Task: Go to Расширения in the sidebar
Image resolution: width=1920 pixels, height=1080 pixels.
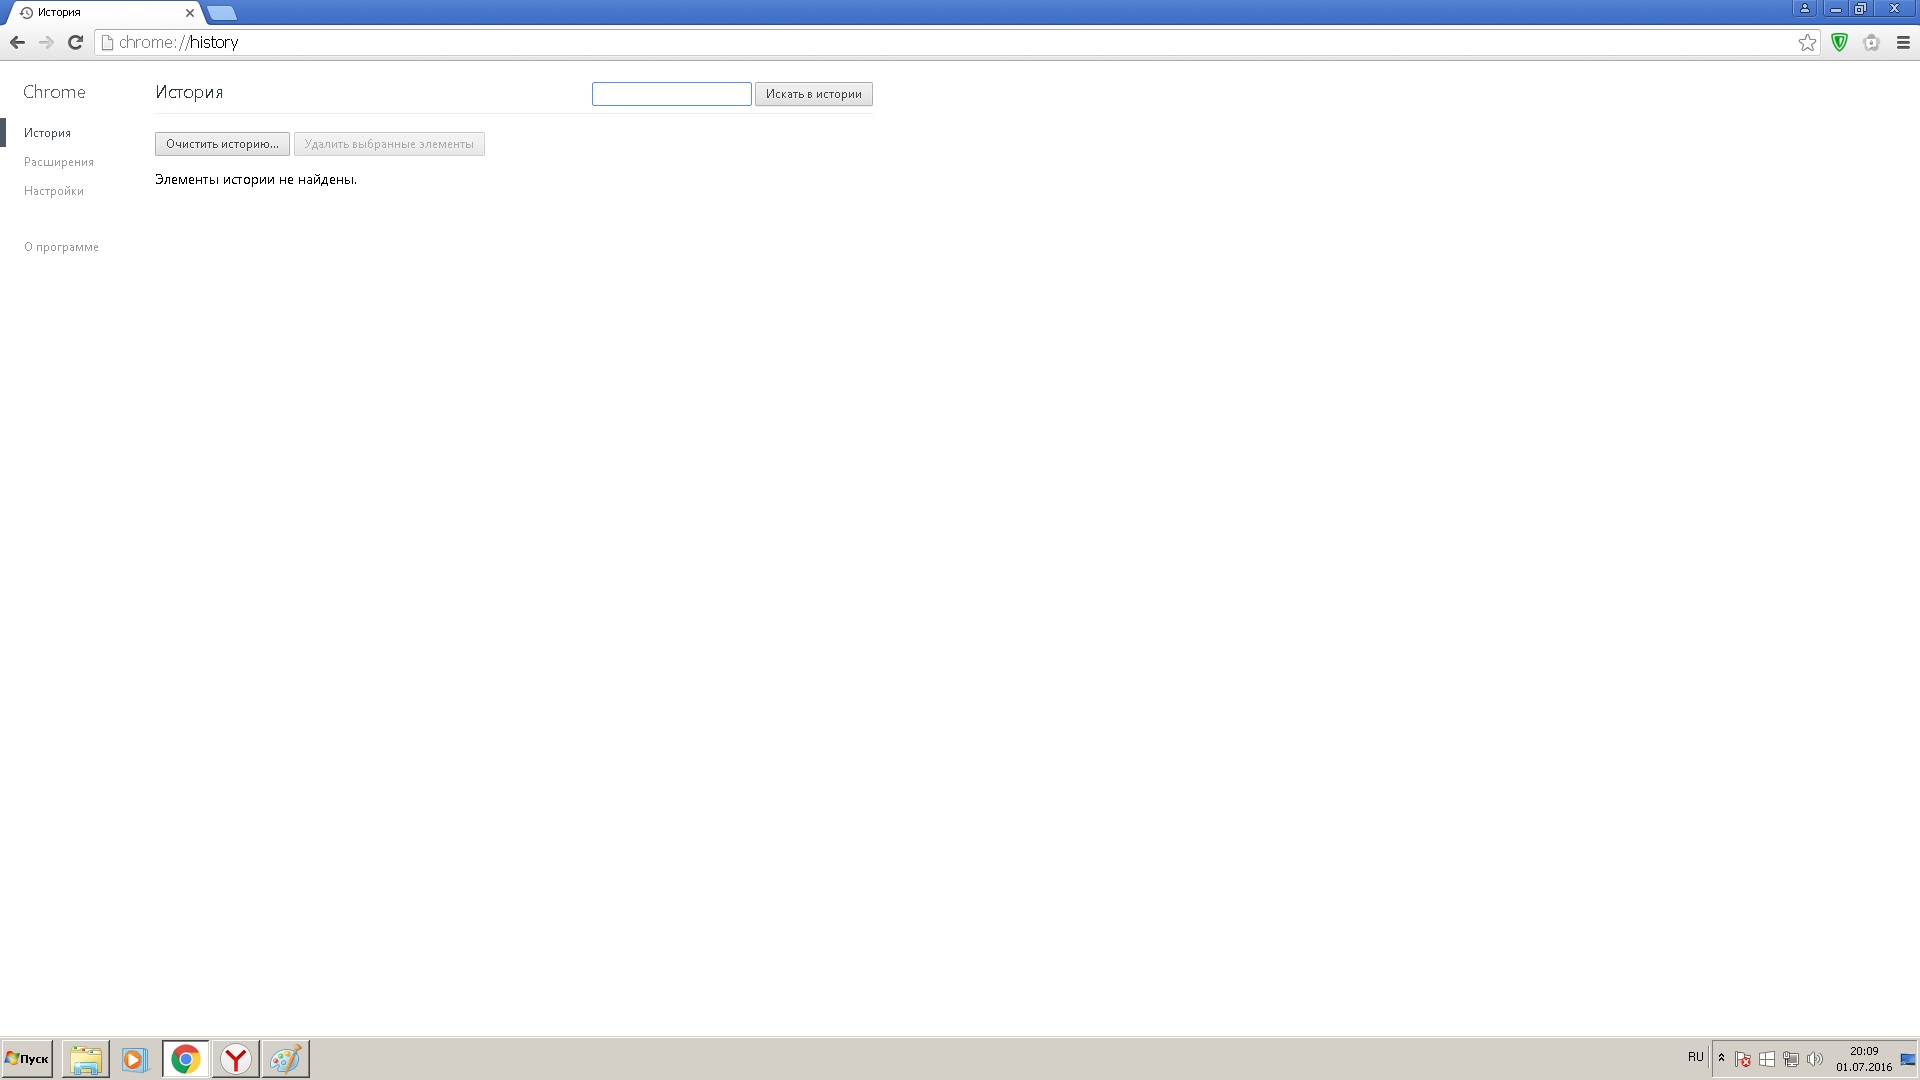Action: point(59,162)
